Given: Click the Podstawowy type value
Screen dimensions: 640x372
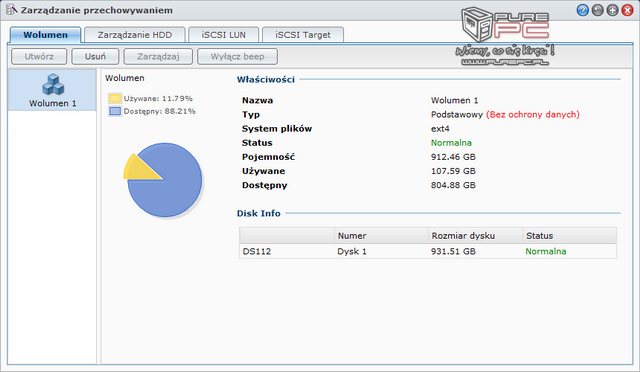Looking at the screenshot, I should pyautogui.click(x=457, y=114).
